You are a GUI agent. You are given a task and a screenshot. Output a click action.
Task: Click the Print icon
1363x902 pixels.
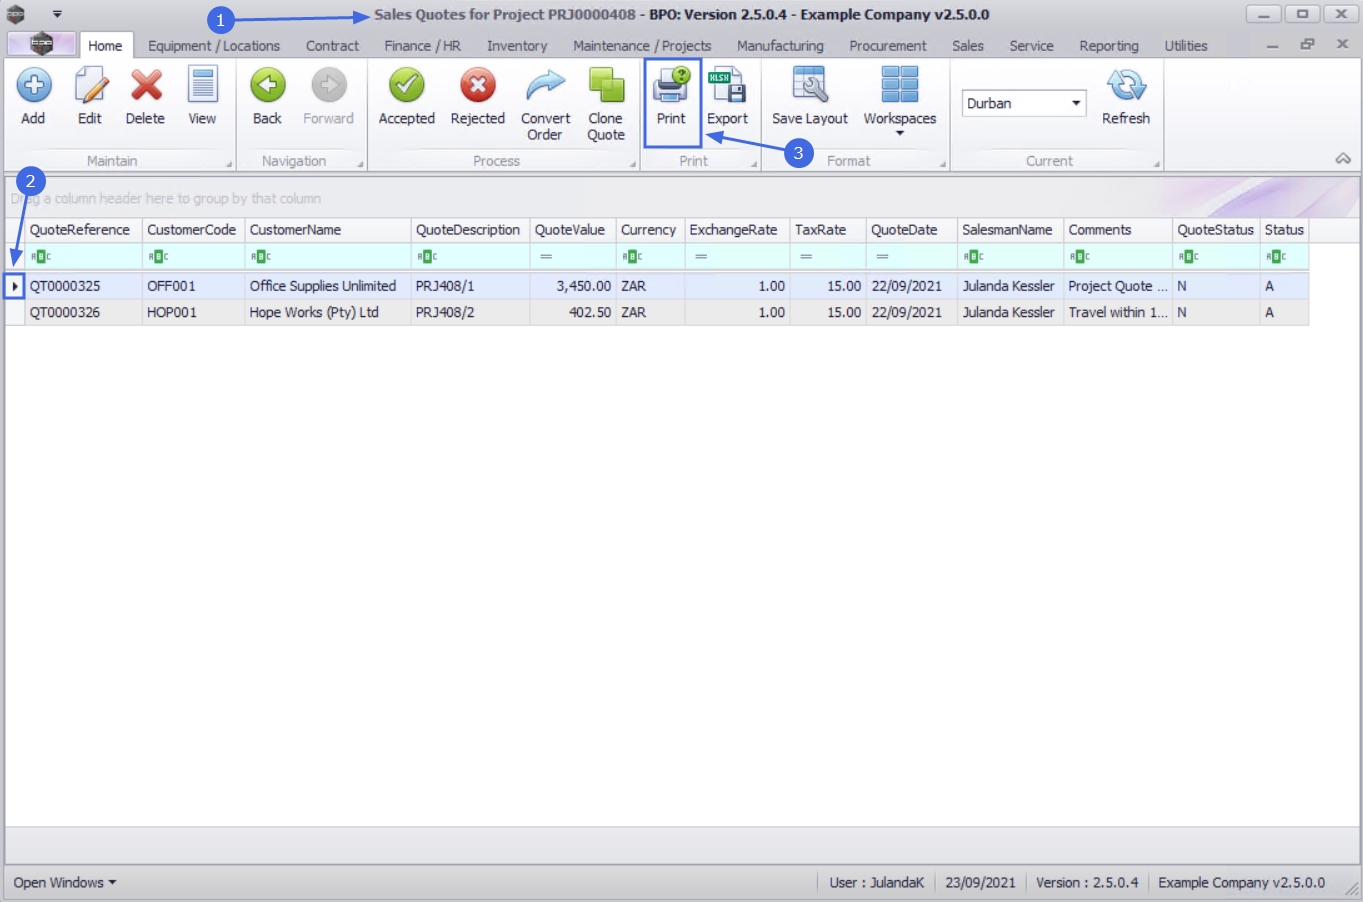tap(671, 86)
